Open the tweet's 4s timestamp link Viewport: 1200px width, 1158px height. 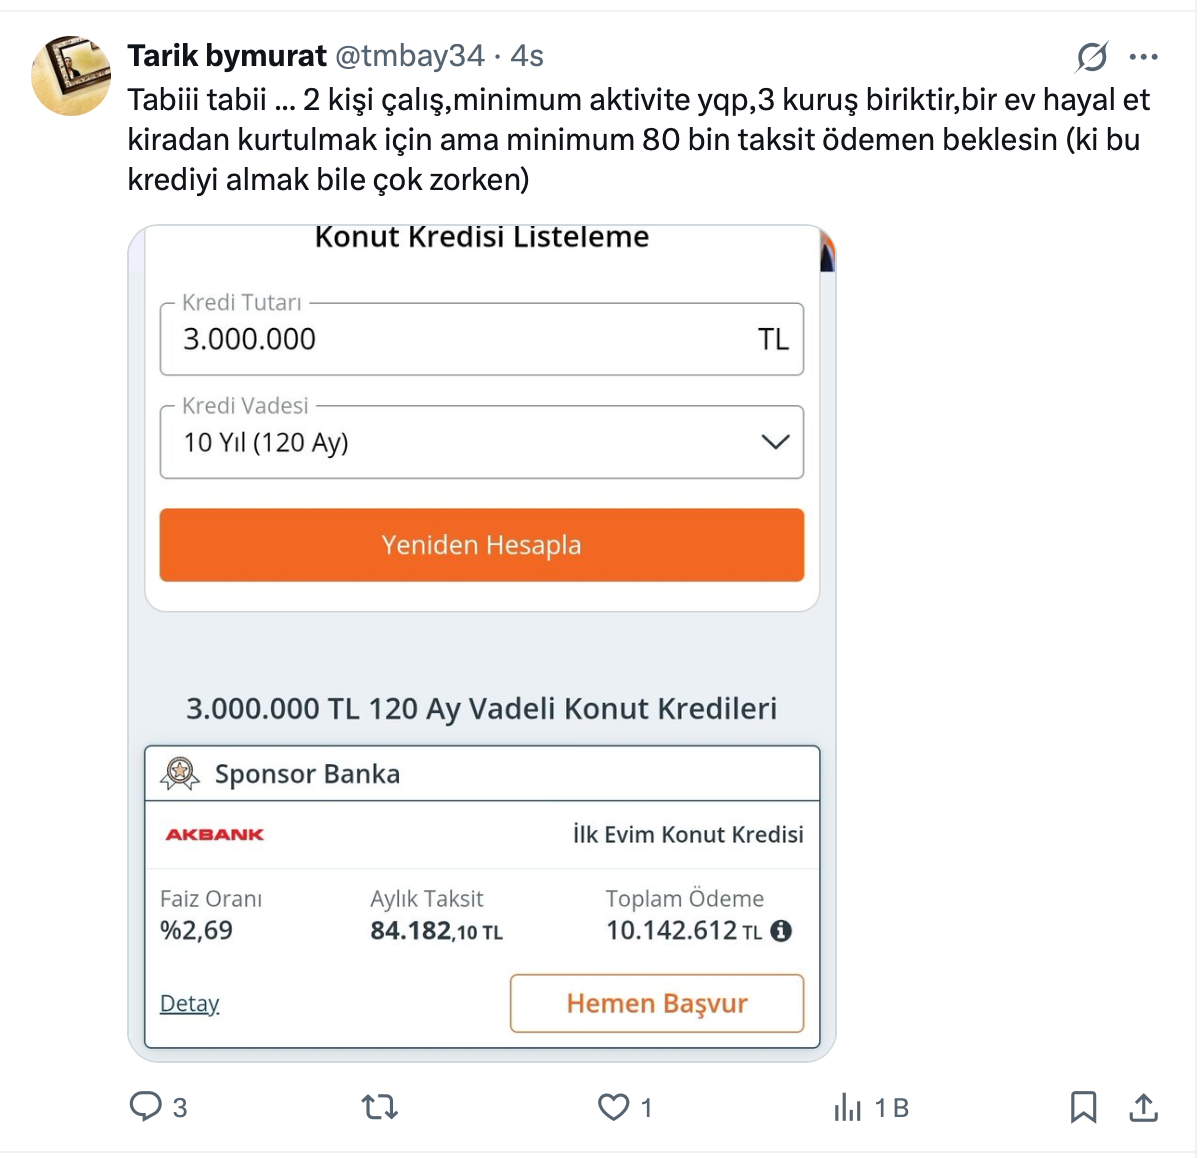click(527, 56)
